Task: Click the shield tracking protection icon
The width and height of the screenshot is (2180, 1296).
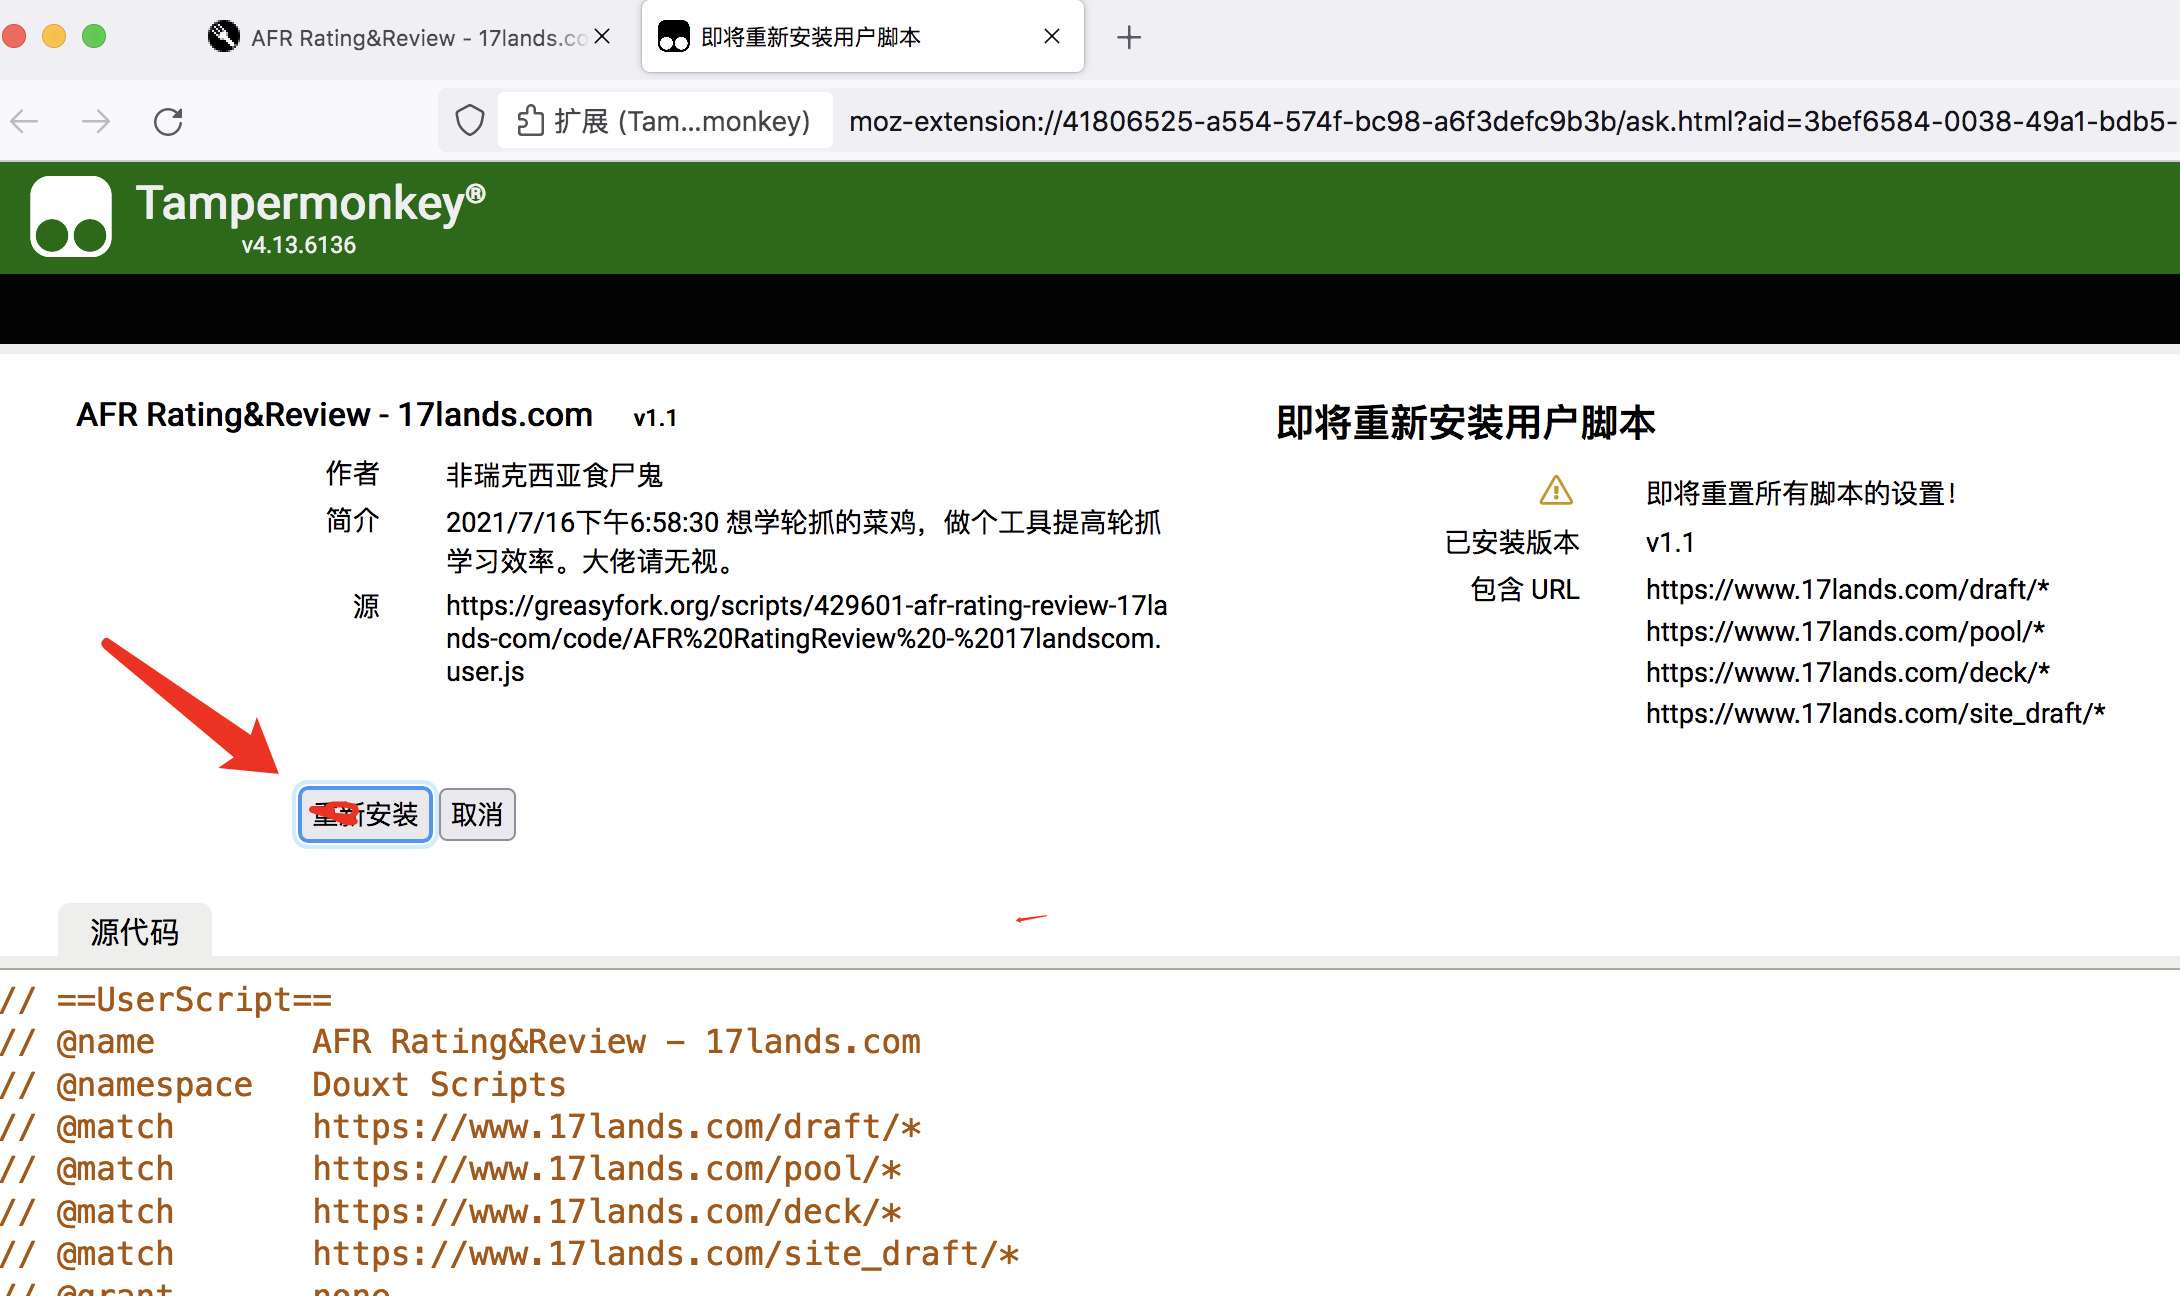Action: pos(469,121)
